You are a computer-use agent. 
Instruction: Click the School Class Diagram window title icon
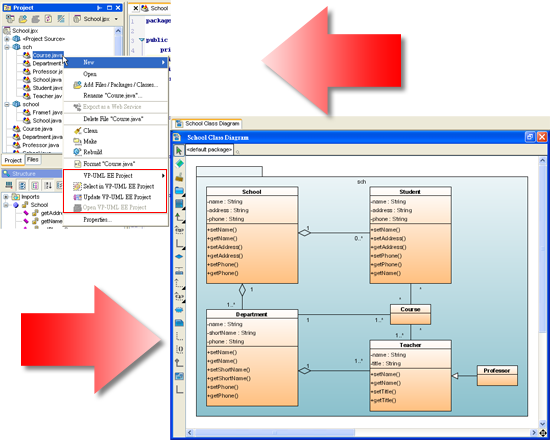tap(177, 137)
